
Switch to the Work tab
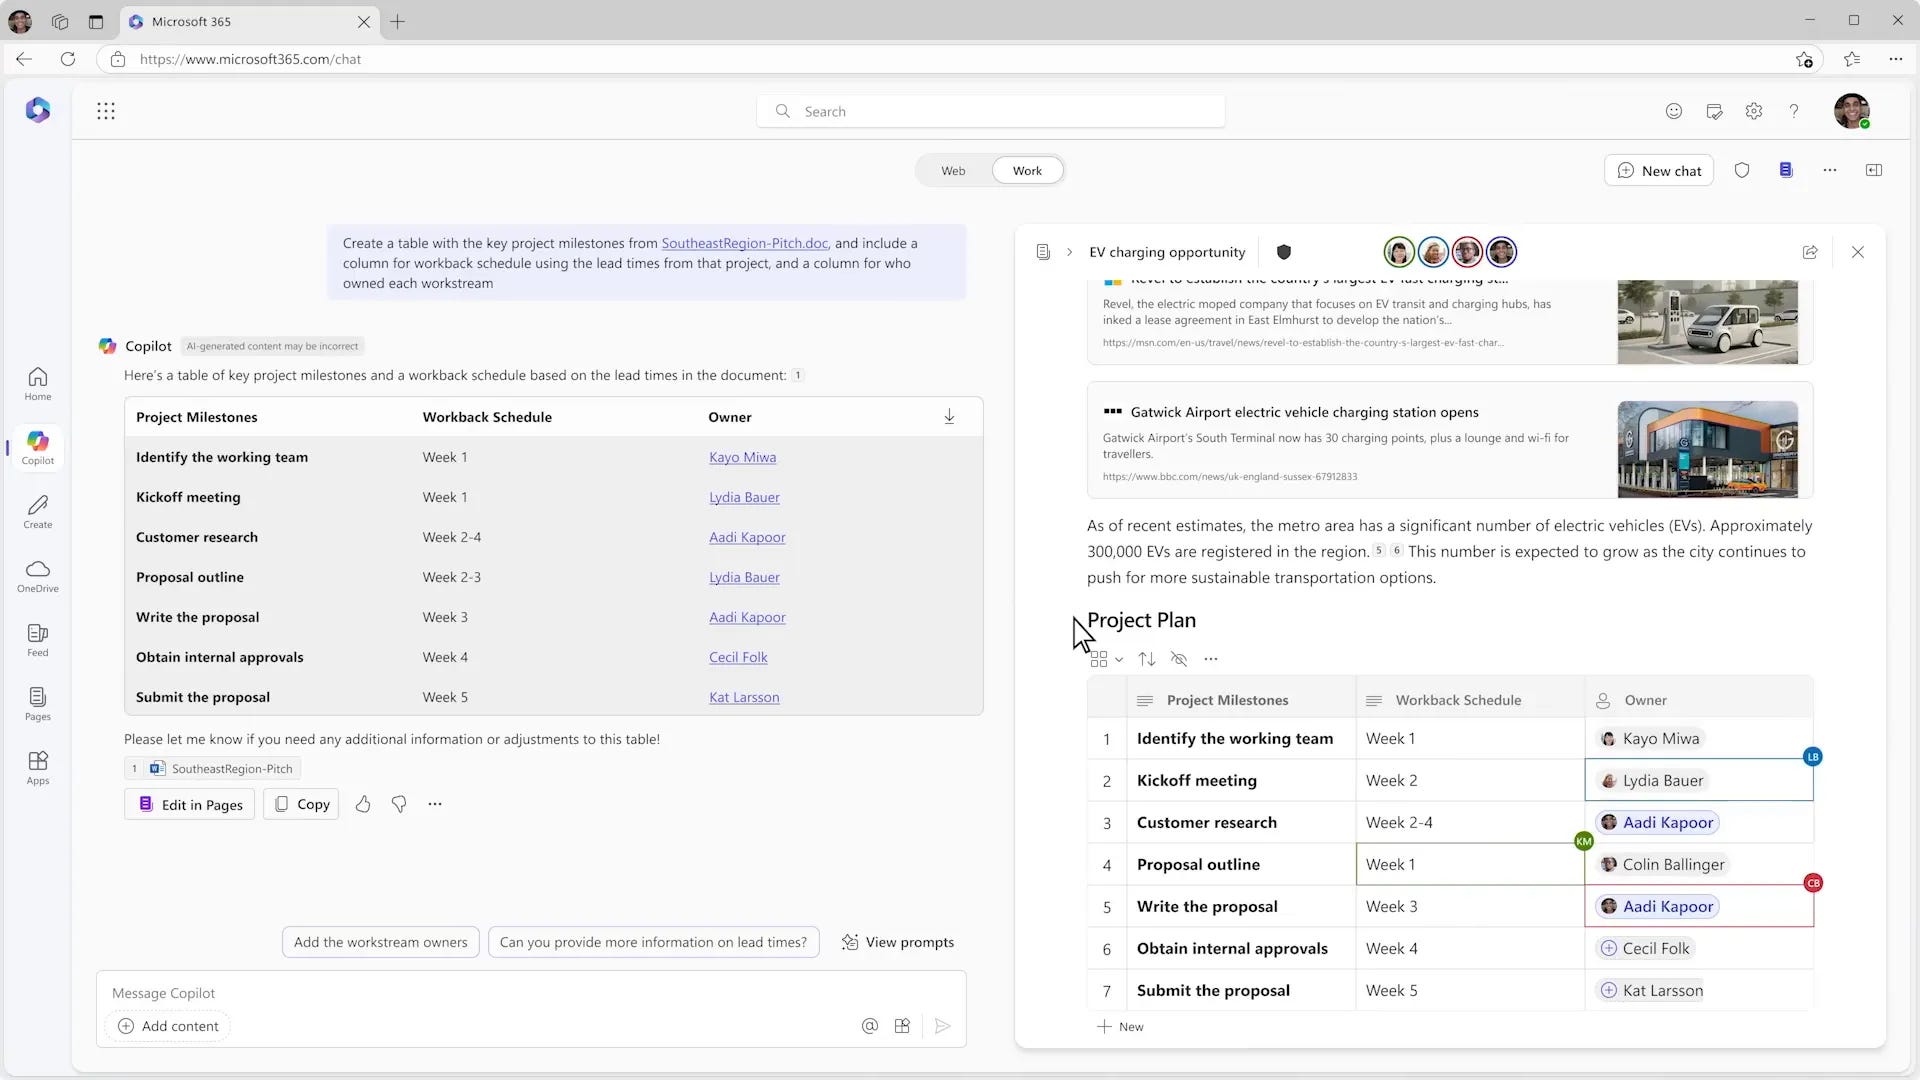[1026, 170]
